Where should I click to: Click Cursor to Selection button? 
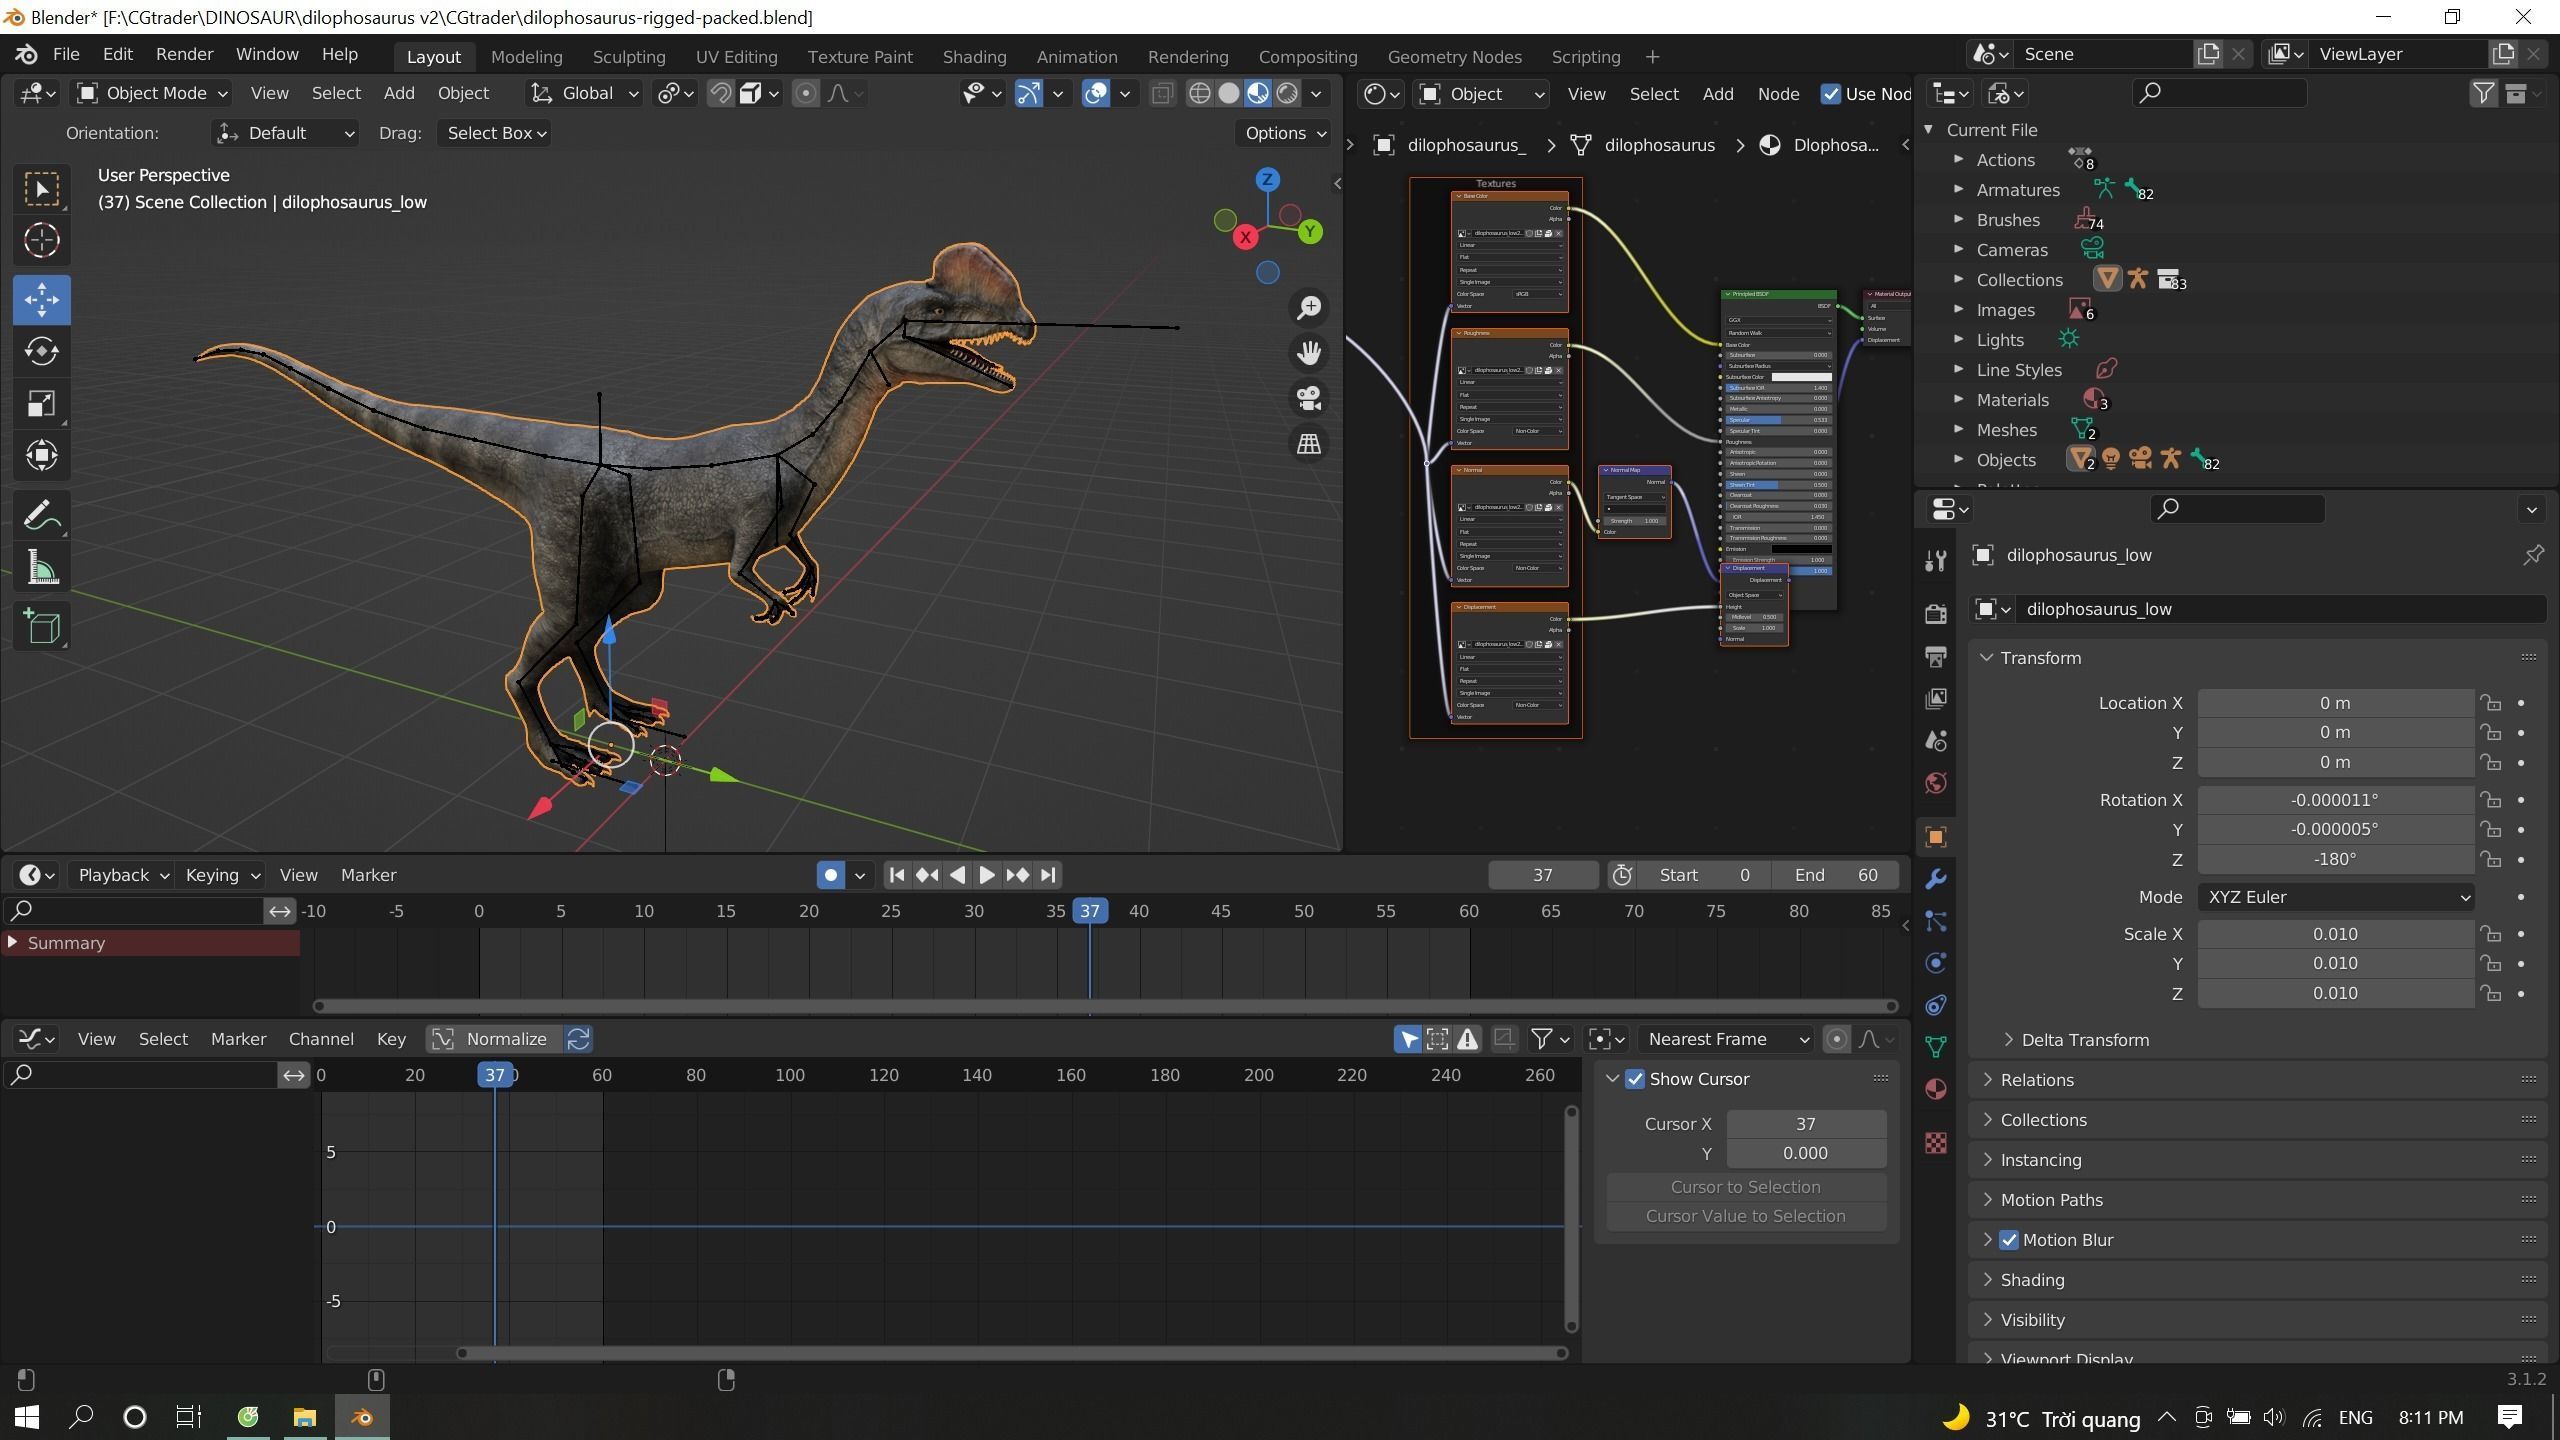(x=1745, y=1187)
